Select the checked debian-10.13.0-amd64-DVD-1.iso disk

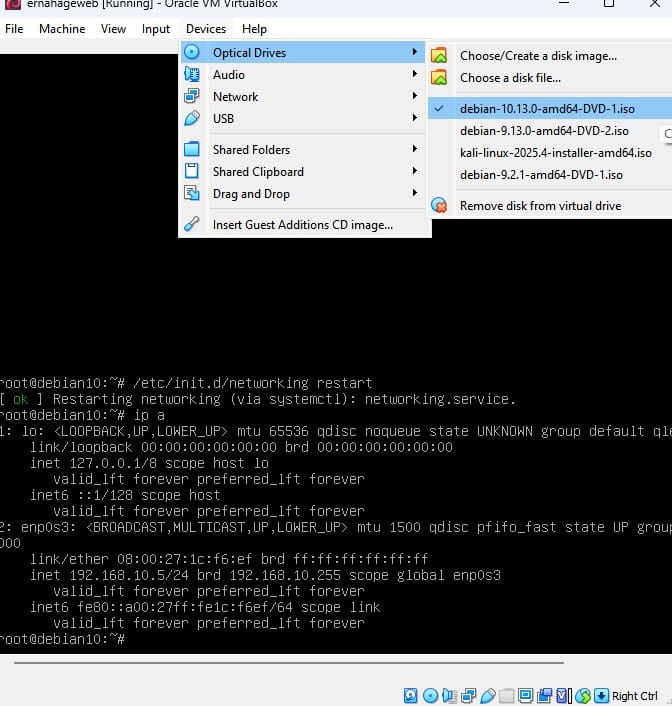click(549, 109)
